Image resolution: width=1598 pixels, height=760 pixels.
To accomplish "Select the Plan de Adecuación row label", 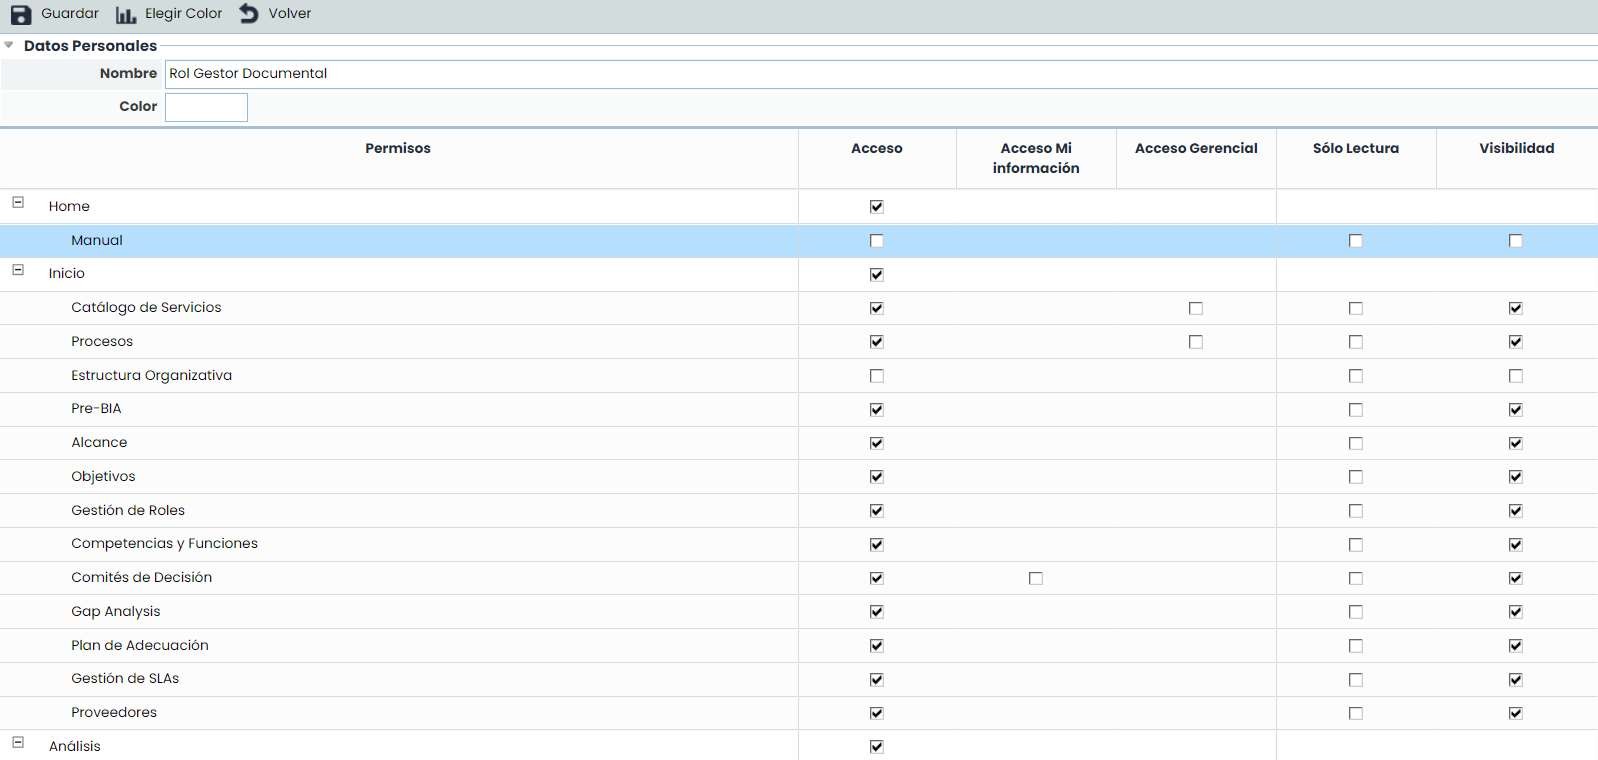I will click(x=140, y=645).
